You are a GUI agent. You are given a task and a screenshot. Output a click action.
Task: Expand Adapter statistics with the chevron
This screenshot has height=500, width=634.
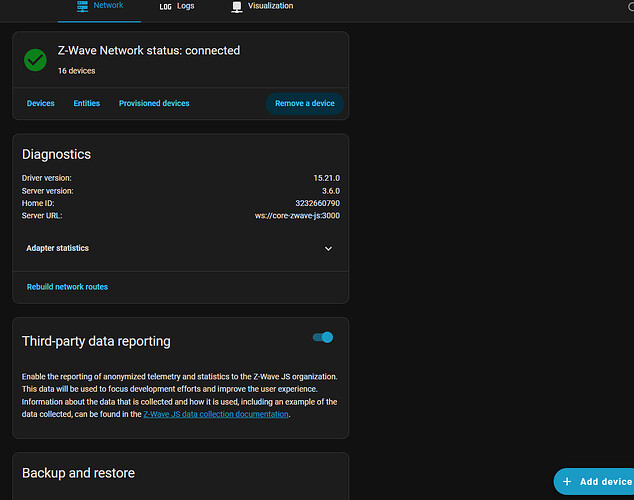(328, 249)
